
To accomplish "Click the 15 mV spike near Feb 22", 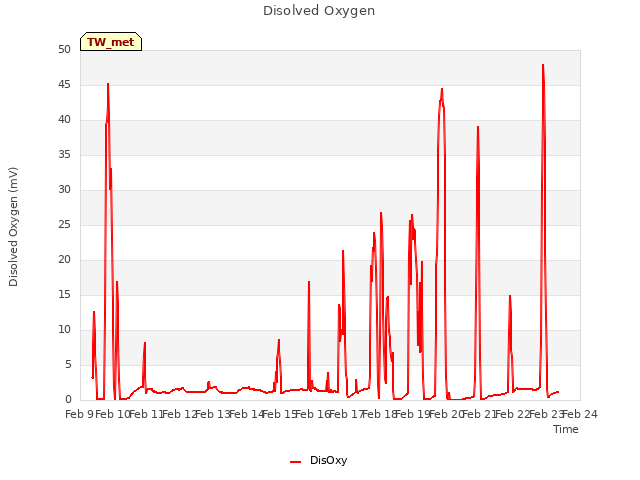I will (x=510, y=296).
